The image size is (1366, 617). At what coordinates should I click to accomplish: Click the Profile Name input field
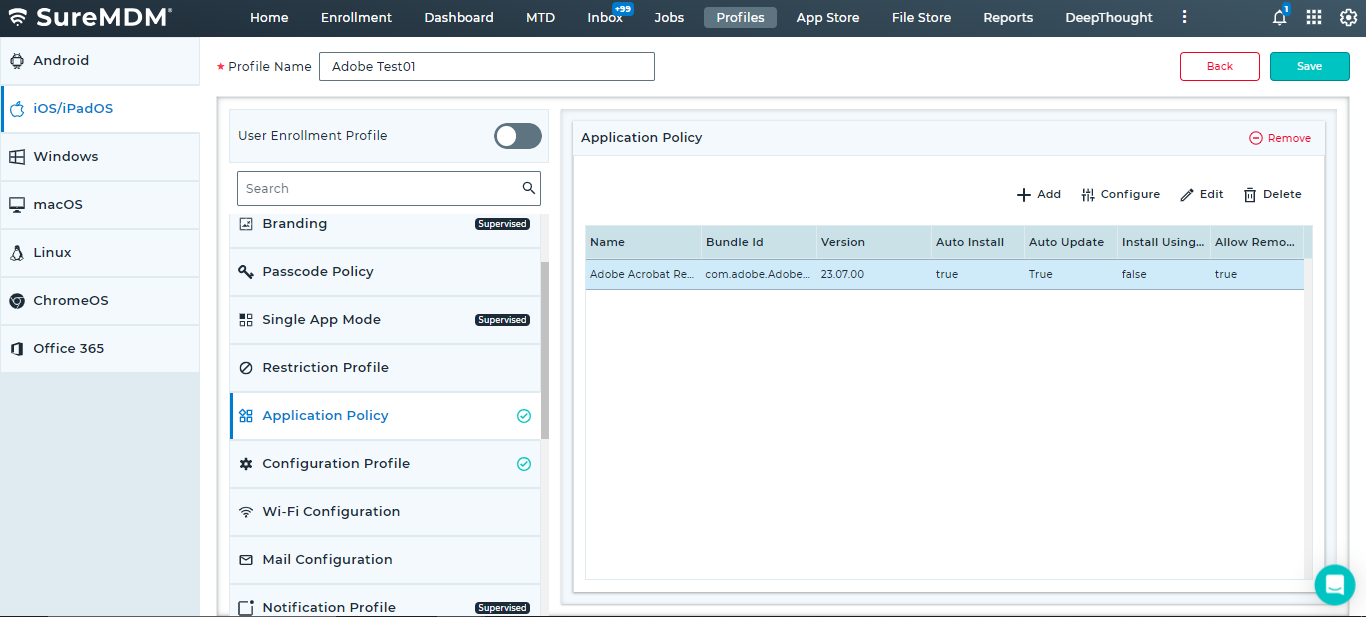pyautogui.click(x=487, y=66)
